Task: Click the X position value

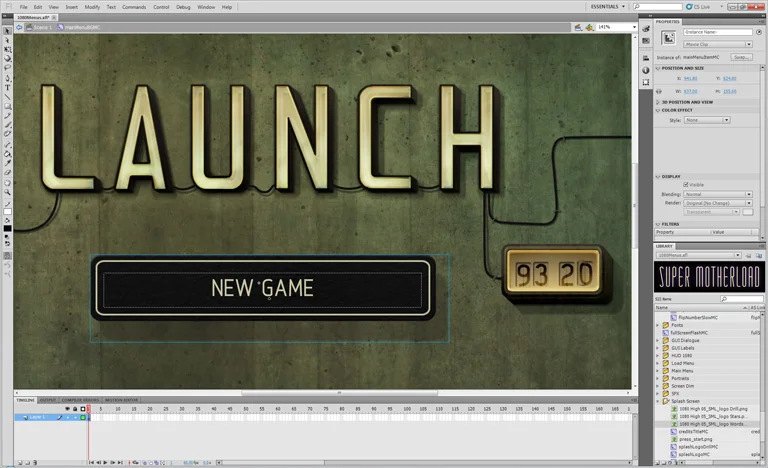Action: coord(690,78)
